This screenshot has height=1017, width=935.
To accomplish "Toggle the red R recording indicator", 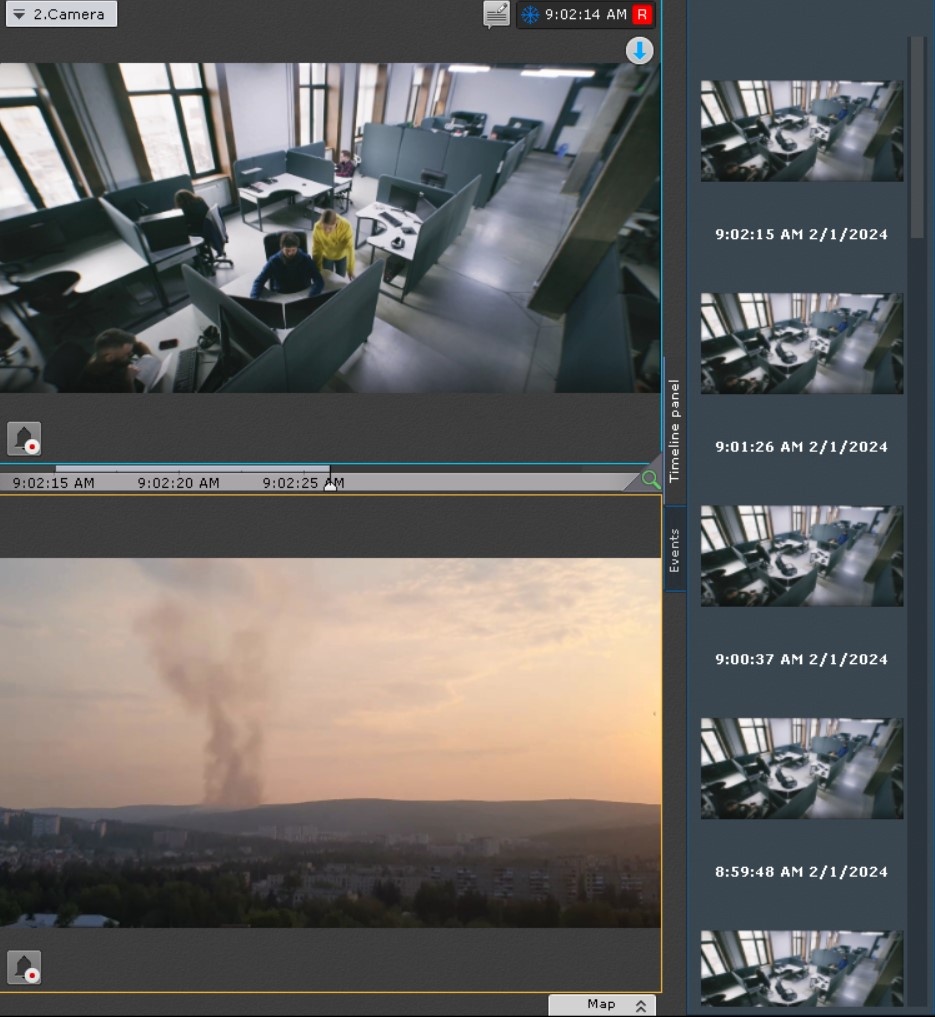I will (642, 15).
